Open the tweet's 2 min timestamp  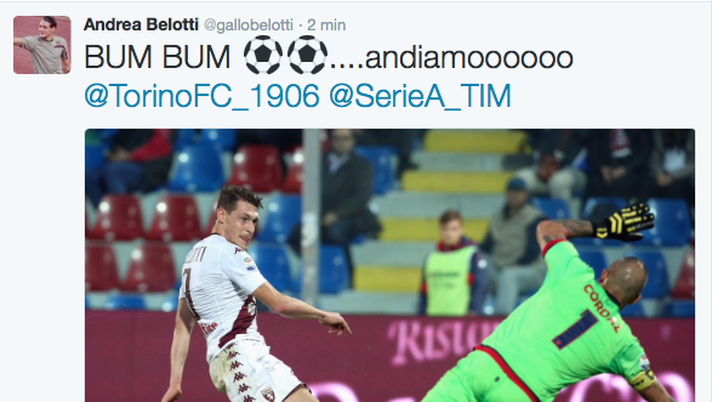click(326, 25)
